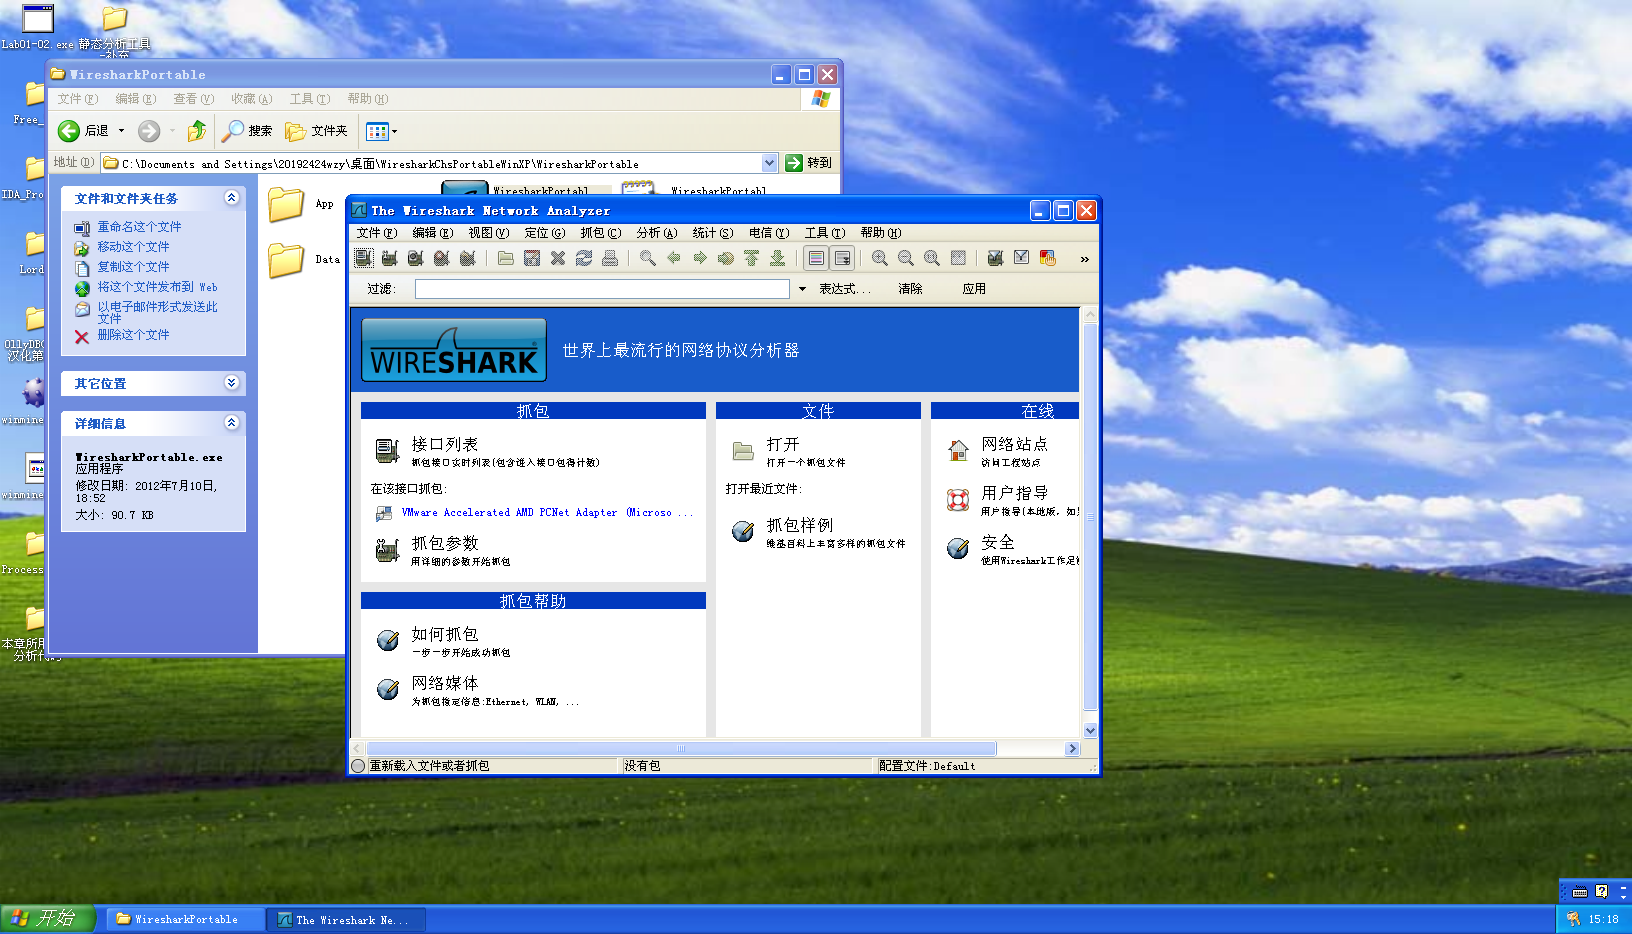Open the 分析(A) menu
The width and height of the screenshot is (1632, 934).
pyautogui.click(x=657, y=233)
